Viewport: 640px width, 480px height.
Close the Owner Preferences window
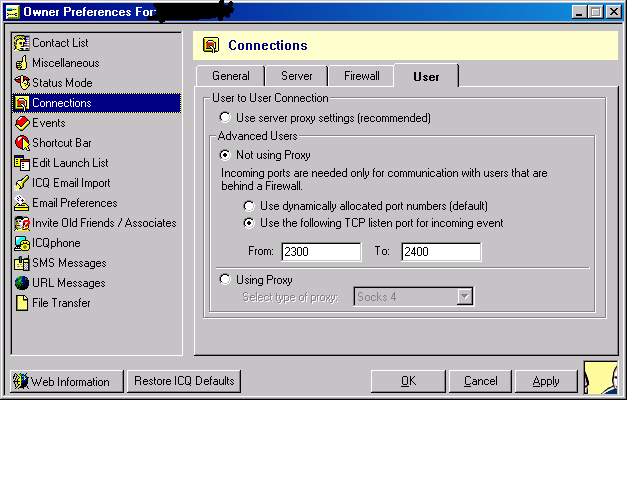tap(613, 12)
